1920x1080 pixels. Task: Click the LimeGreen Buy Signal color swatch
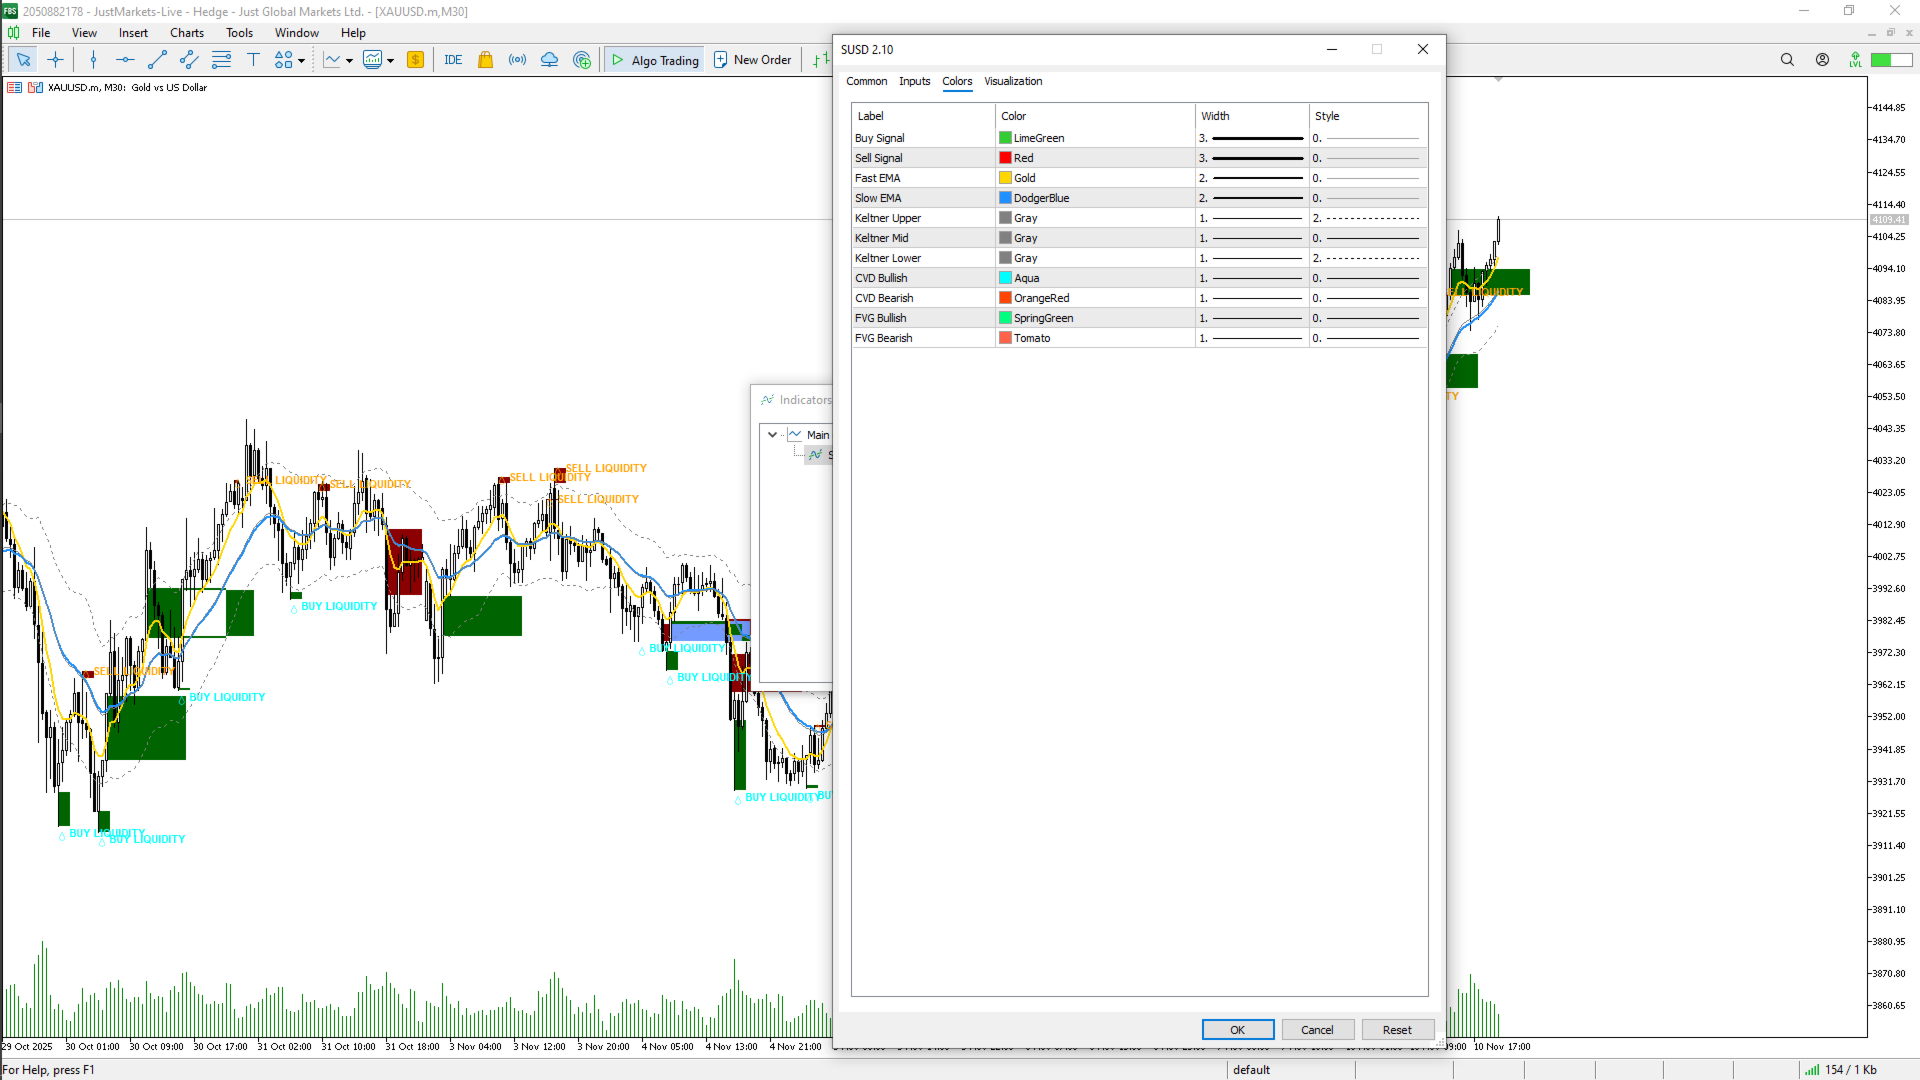coord(1005,138)
